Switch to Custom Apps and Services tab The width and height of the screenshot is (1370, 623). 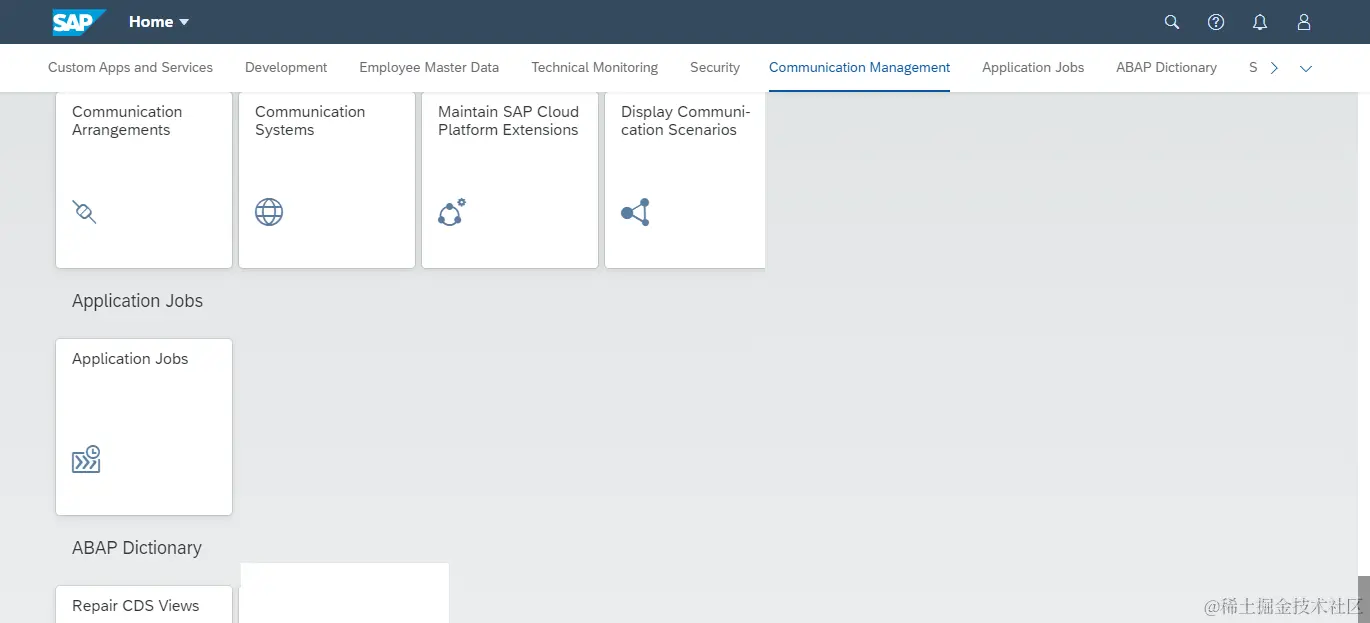[130, 68]
